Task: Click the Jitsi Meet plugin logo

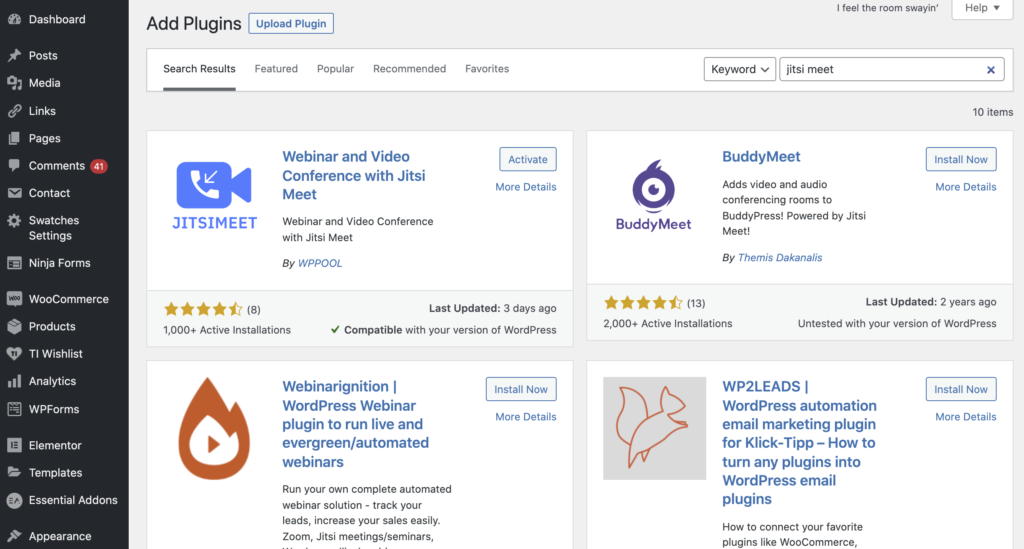Action: (x=214, y=195)
